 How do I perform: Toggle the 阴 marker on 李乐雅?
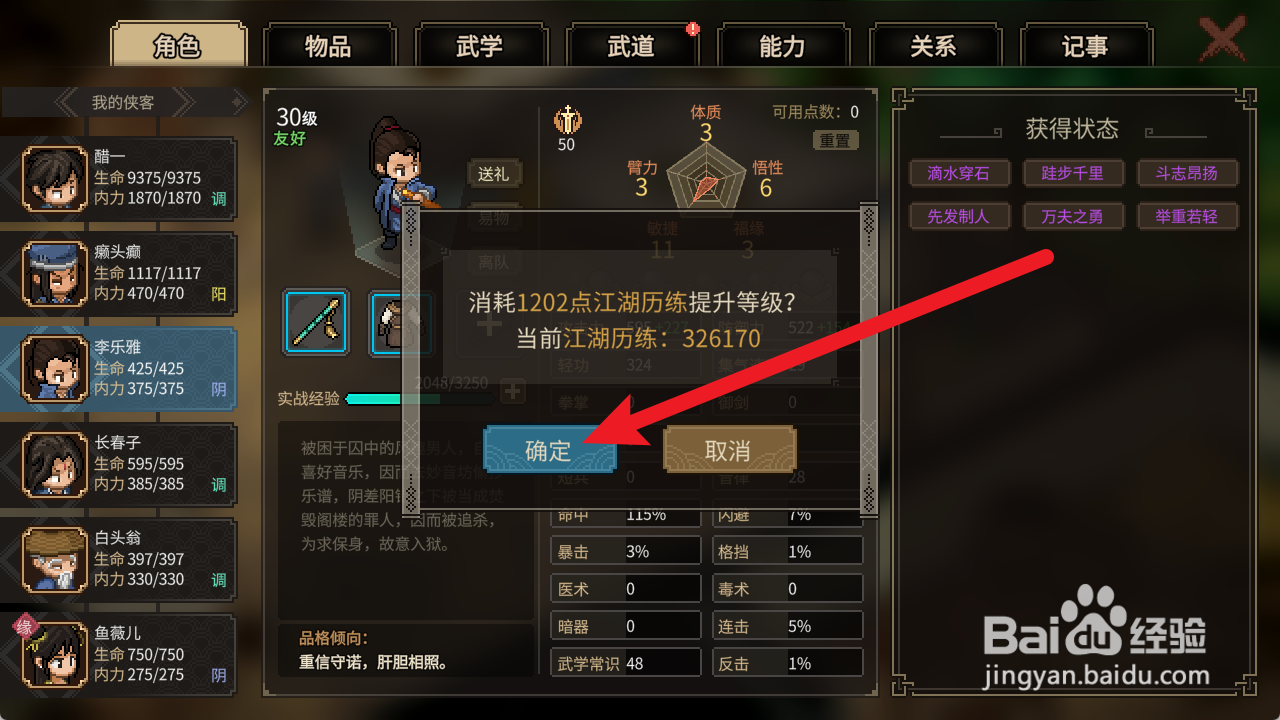point(219,389)
